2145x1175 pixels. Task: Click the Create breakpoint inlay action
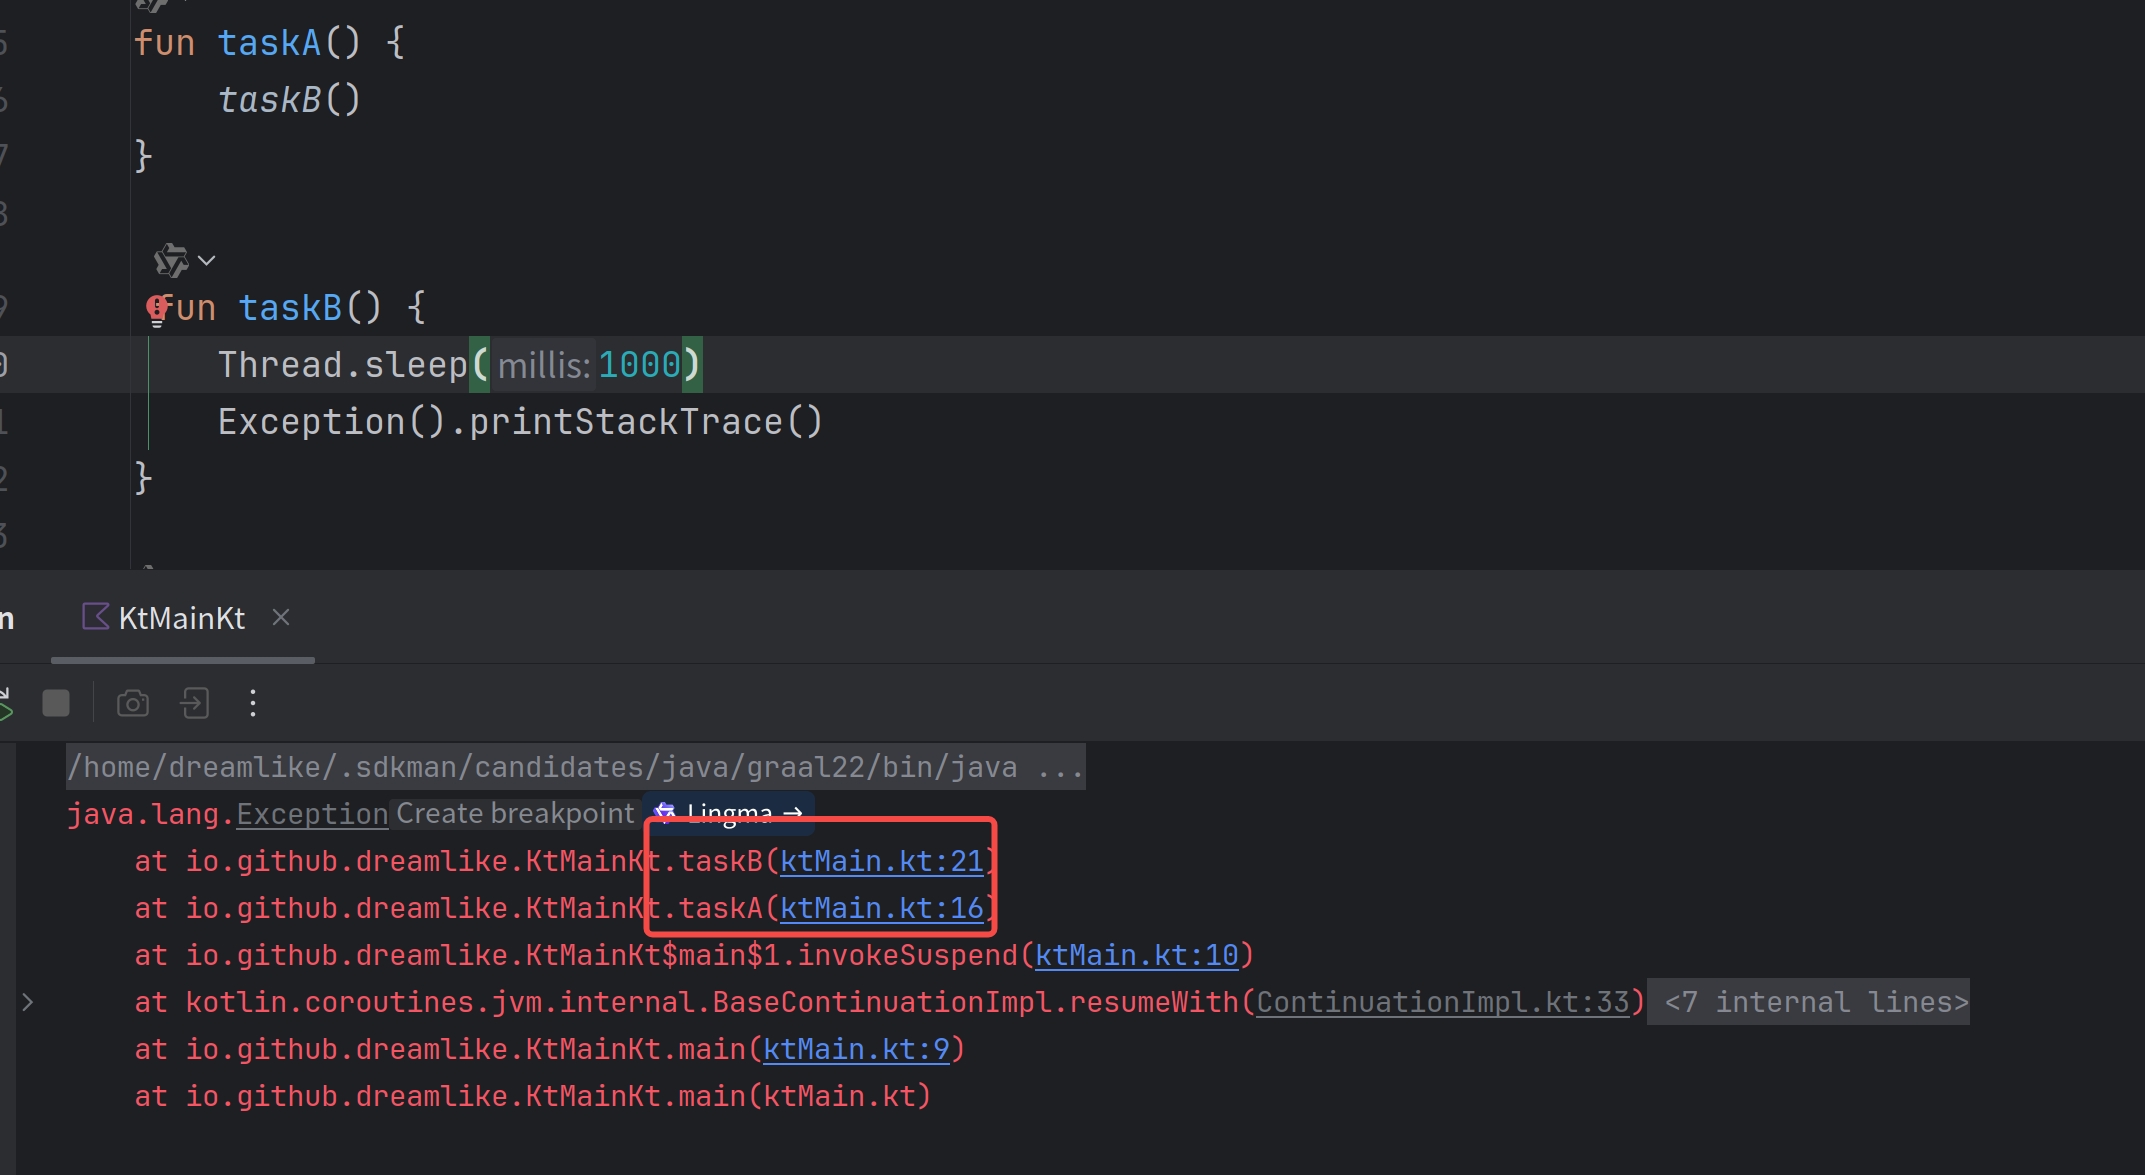tap(515, 813)
